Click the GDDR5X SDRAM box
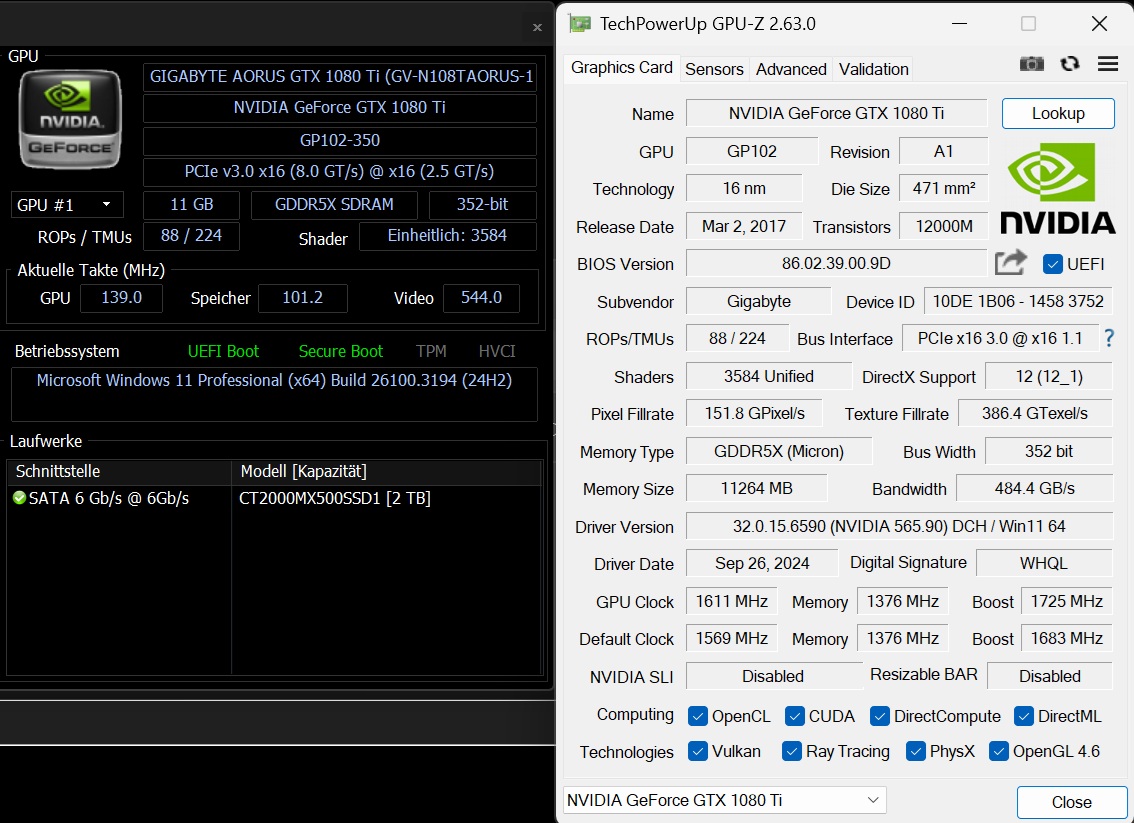The image size is (1134, 823). [334, 205]
